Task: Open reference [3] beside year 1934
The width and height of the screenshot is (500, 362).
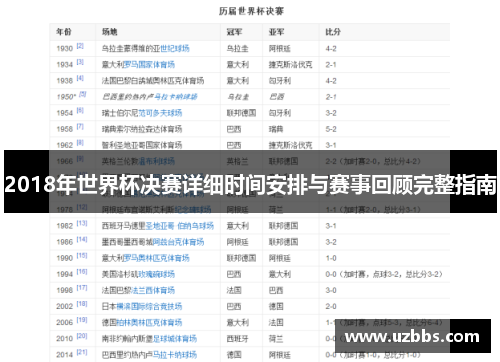Action: [x=80, y=62]
